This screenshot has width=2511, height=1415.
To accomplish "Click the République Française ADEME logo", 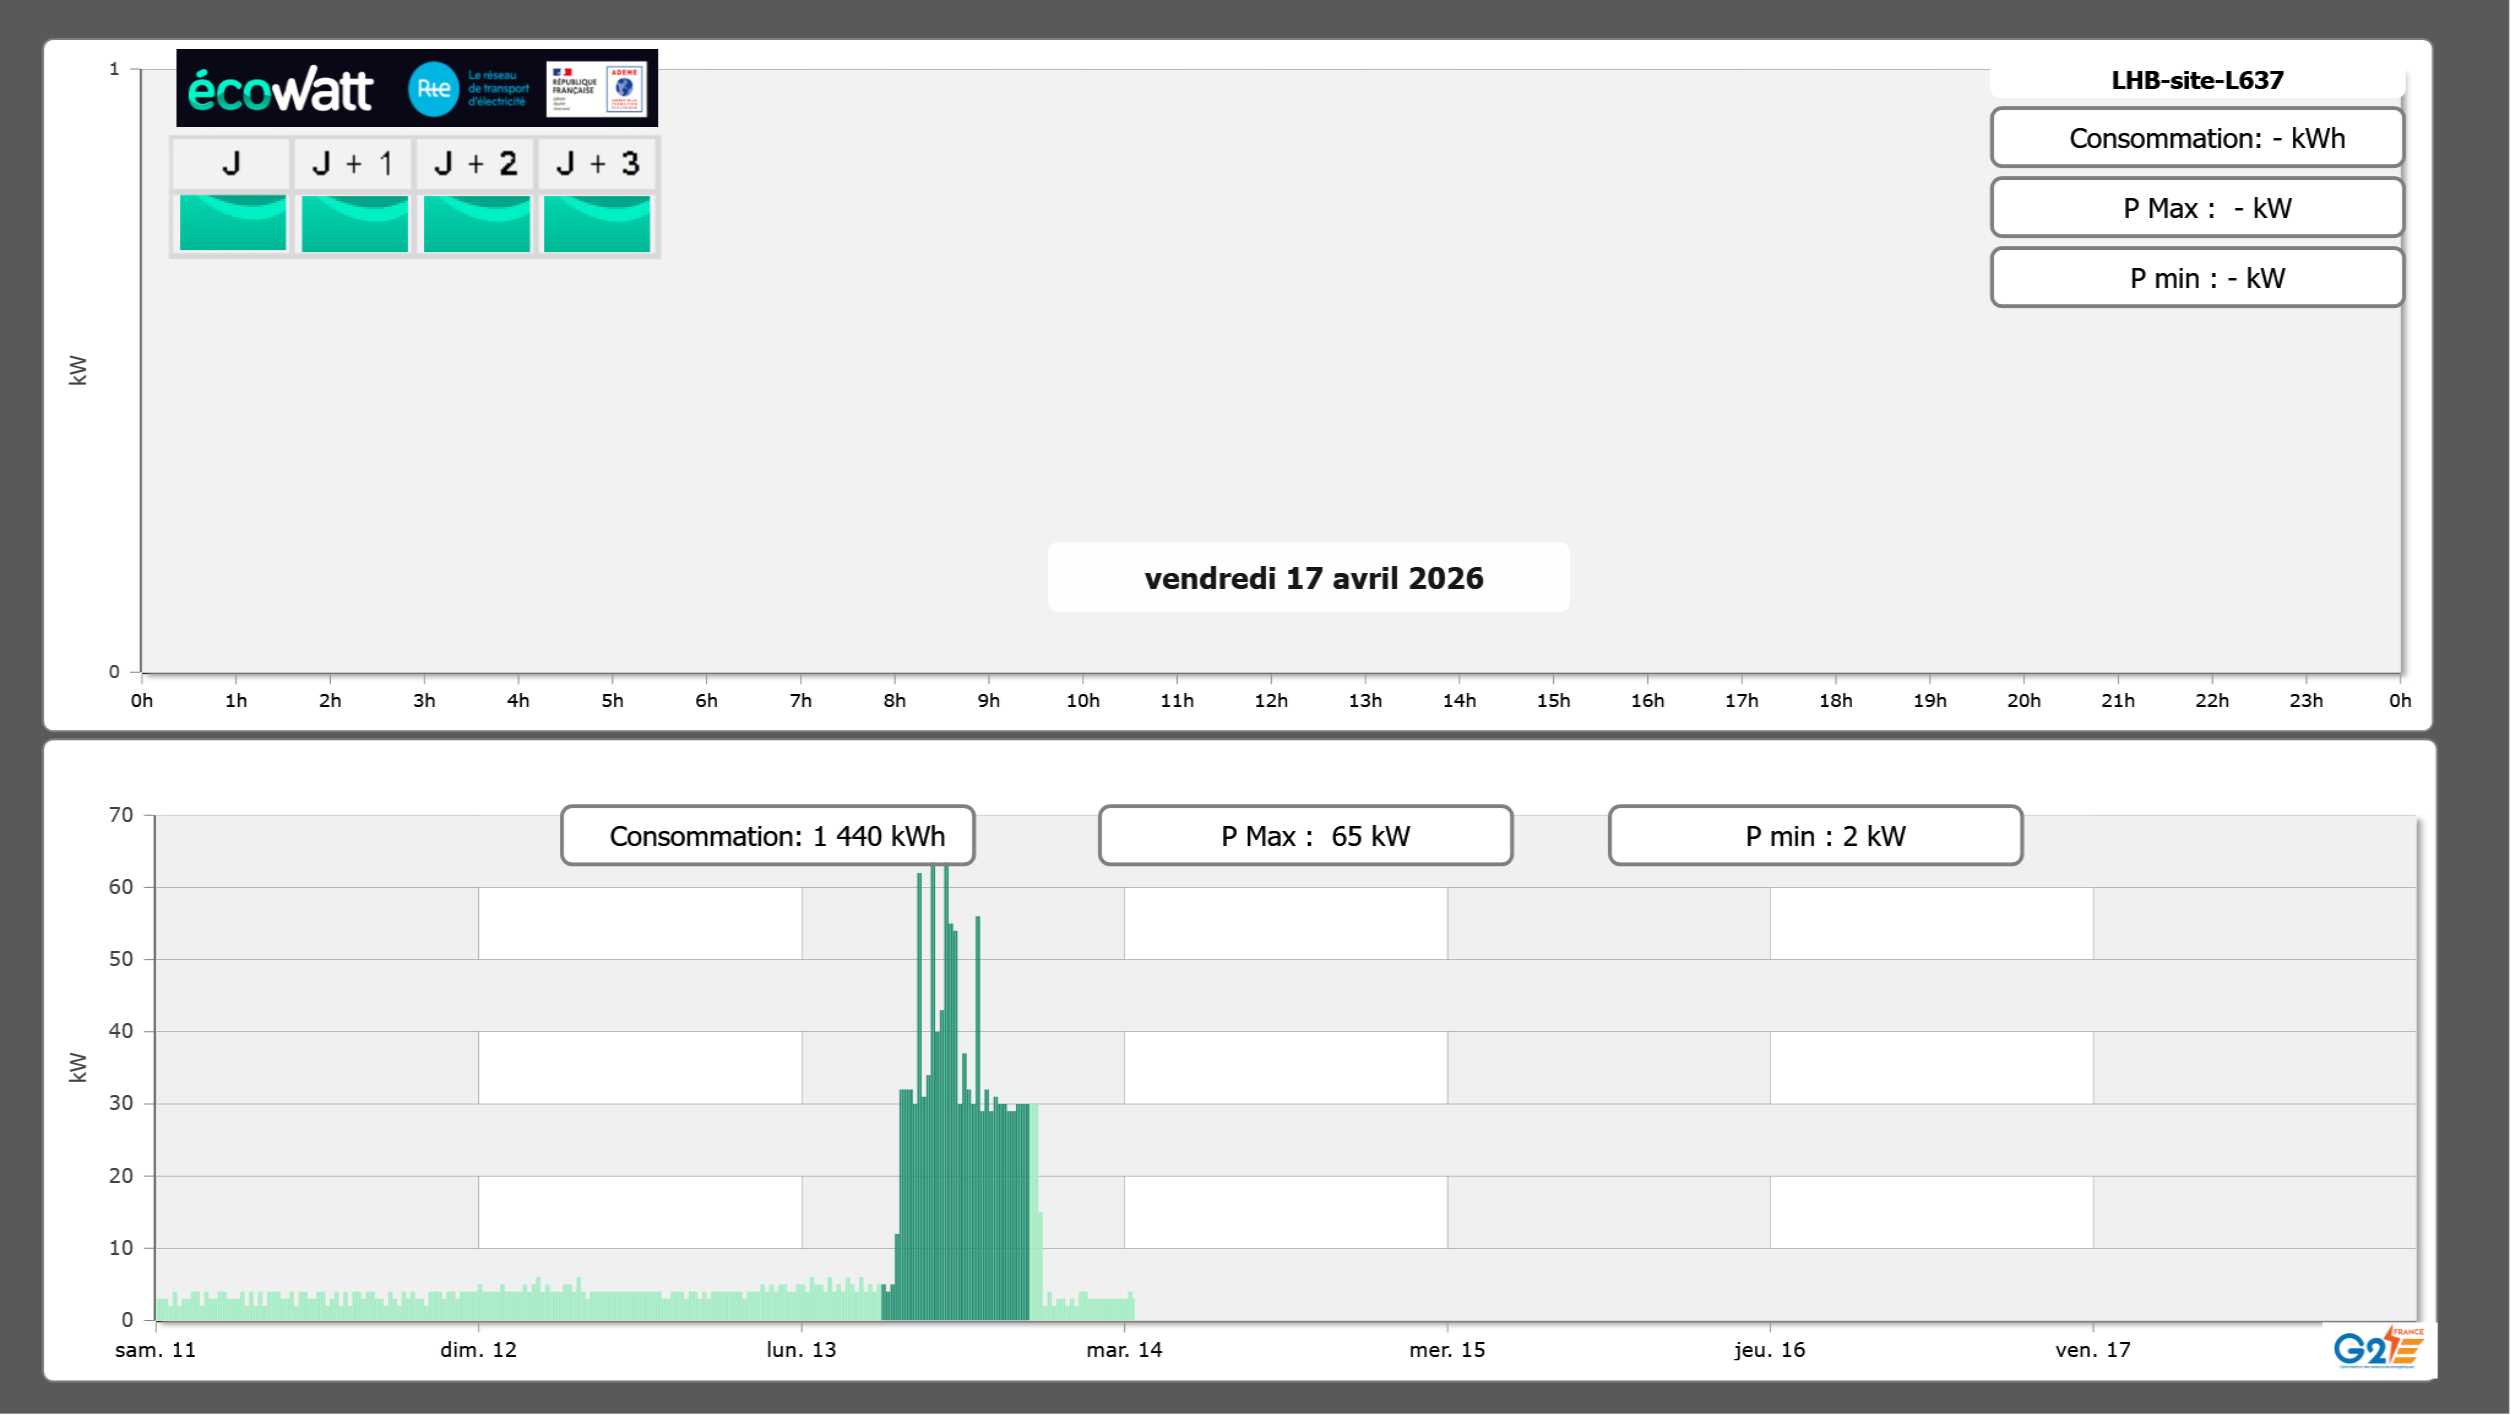I will click(596, 89).
